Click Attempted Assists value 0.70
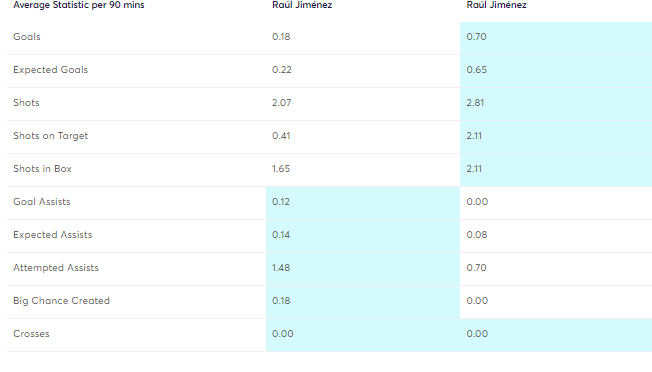The image size is (652, 372). point(476,268)
